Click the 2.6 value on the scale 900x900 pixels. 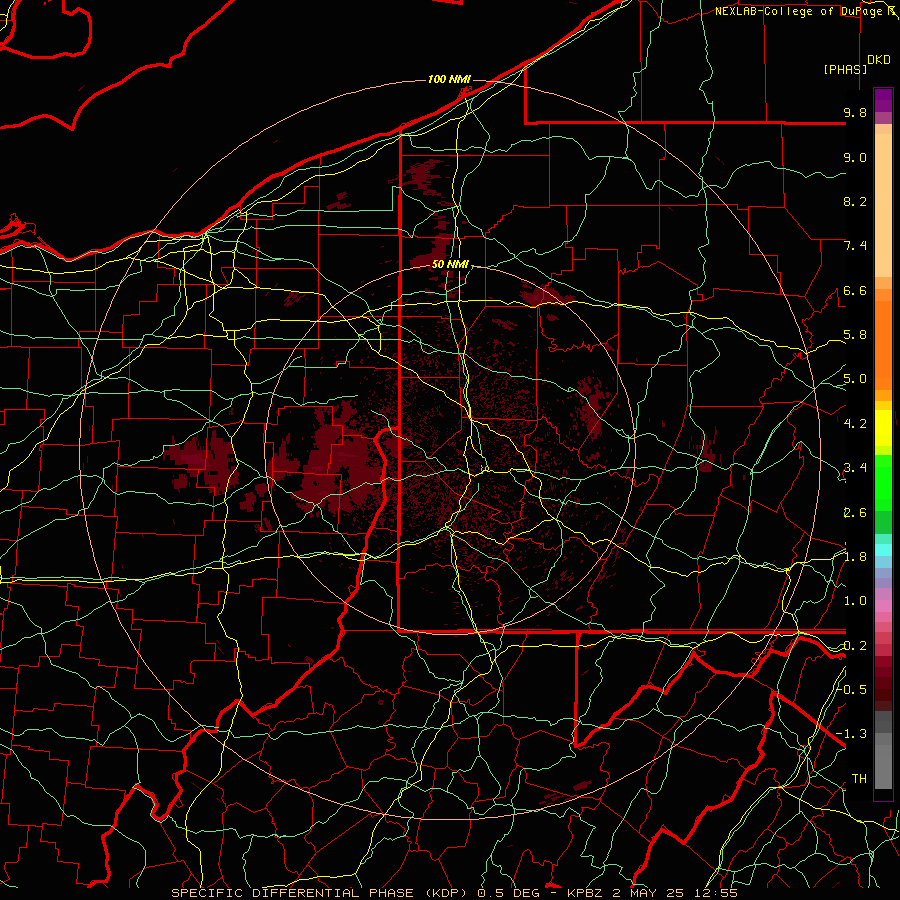point(855,513)
